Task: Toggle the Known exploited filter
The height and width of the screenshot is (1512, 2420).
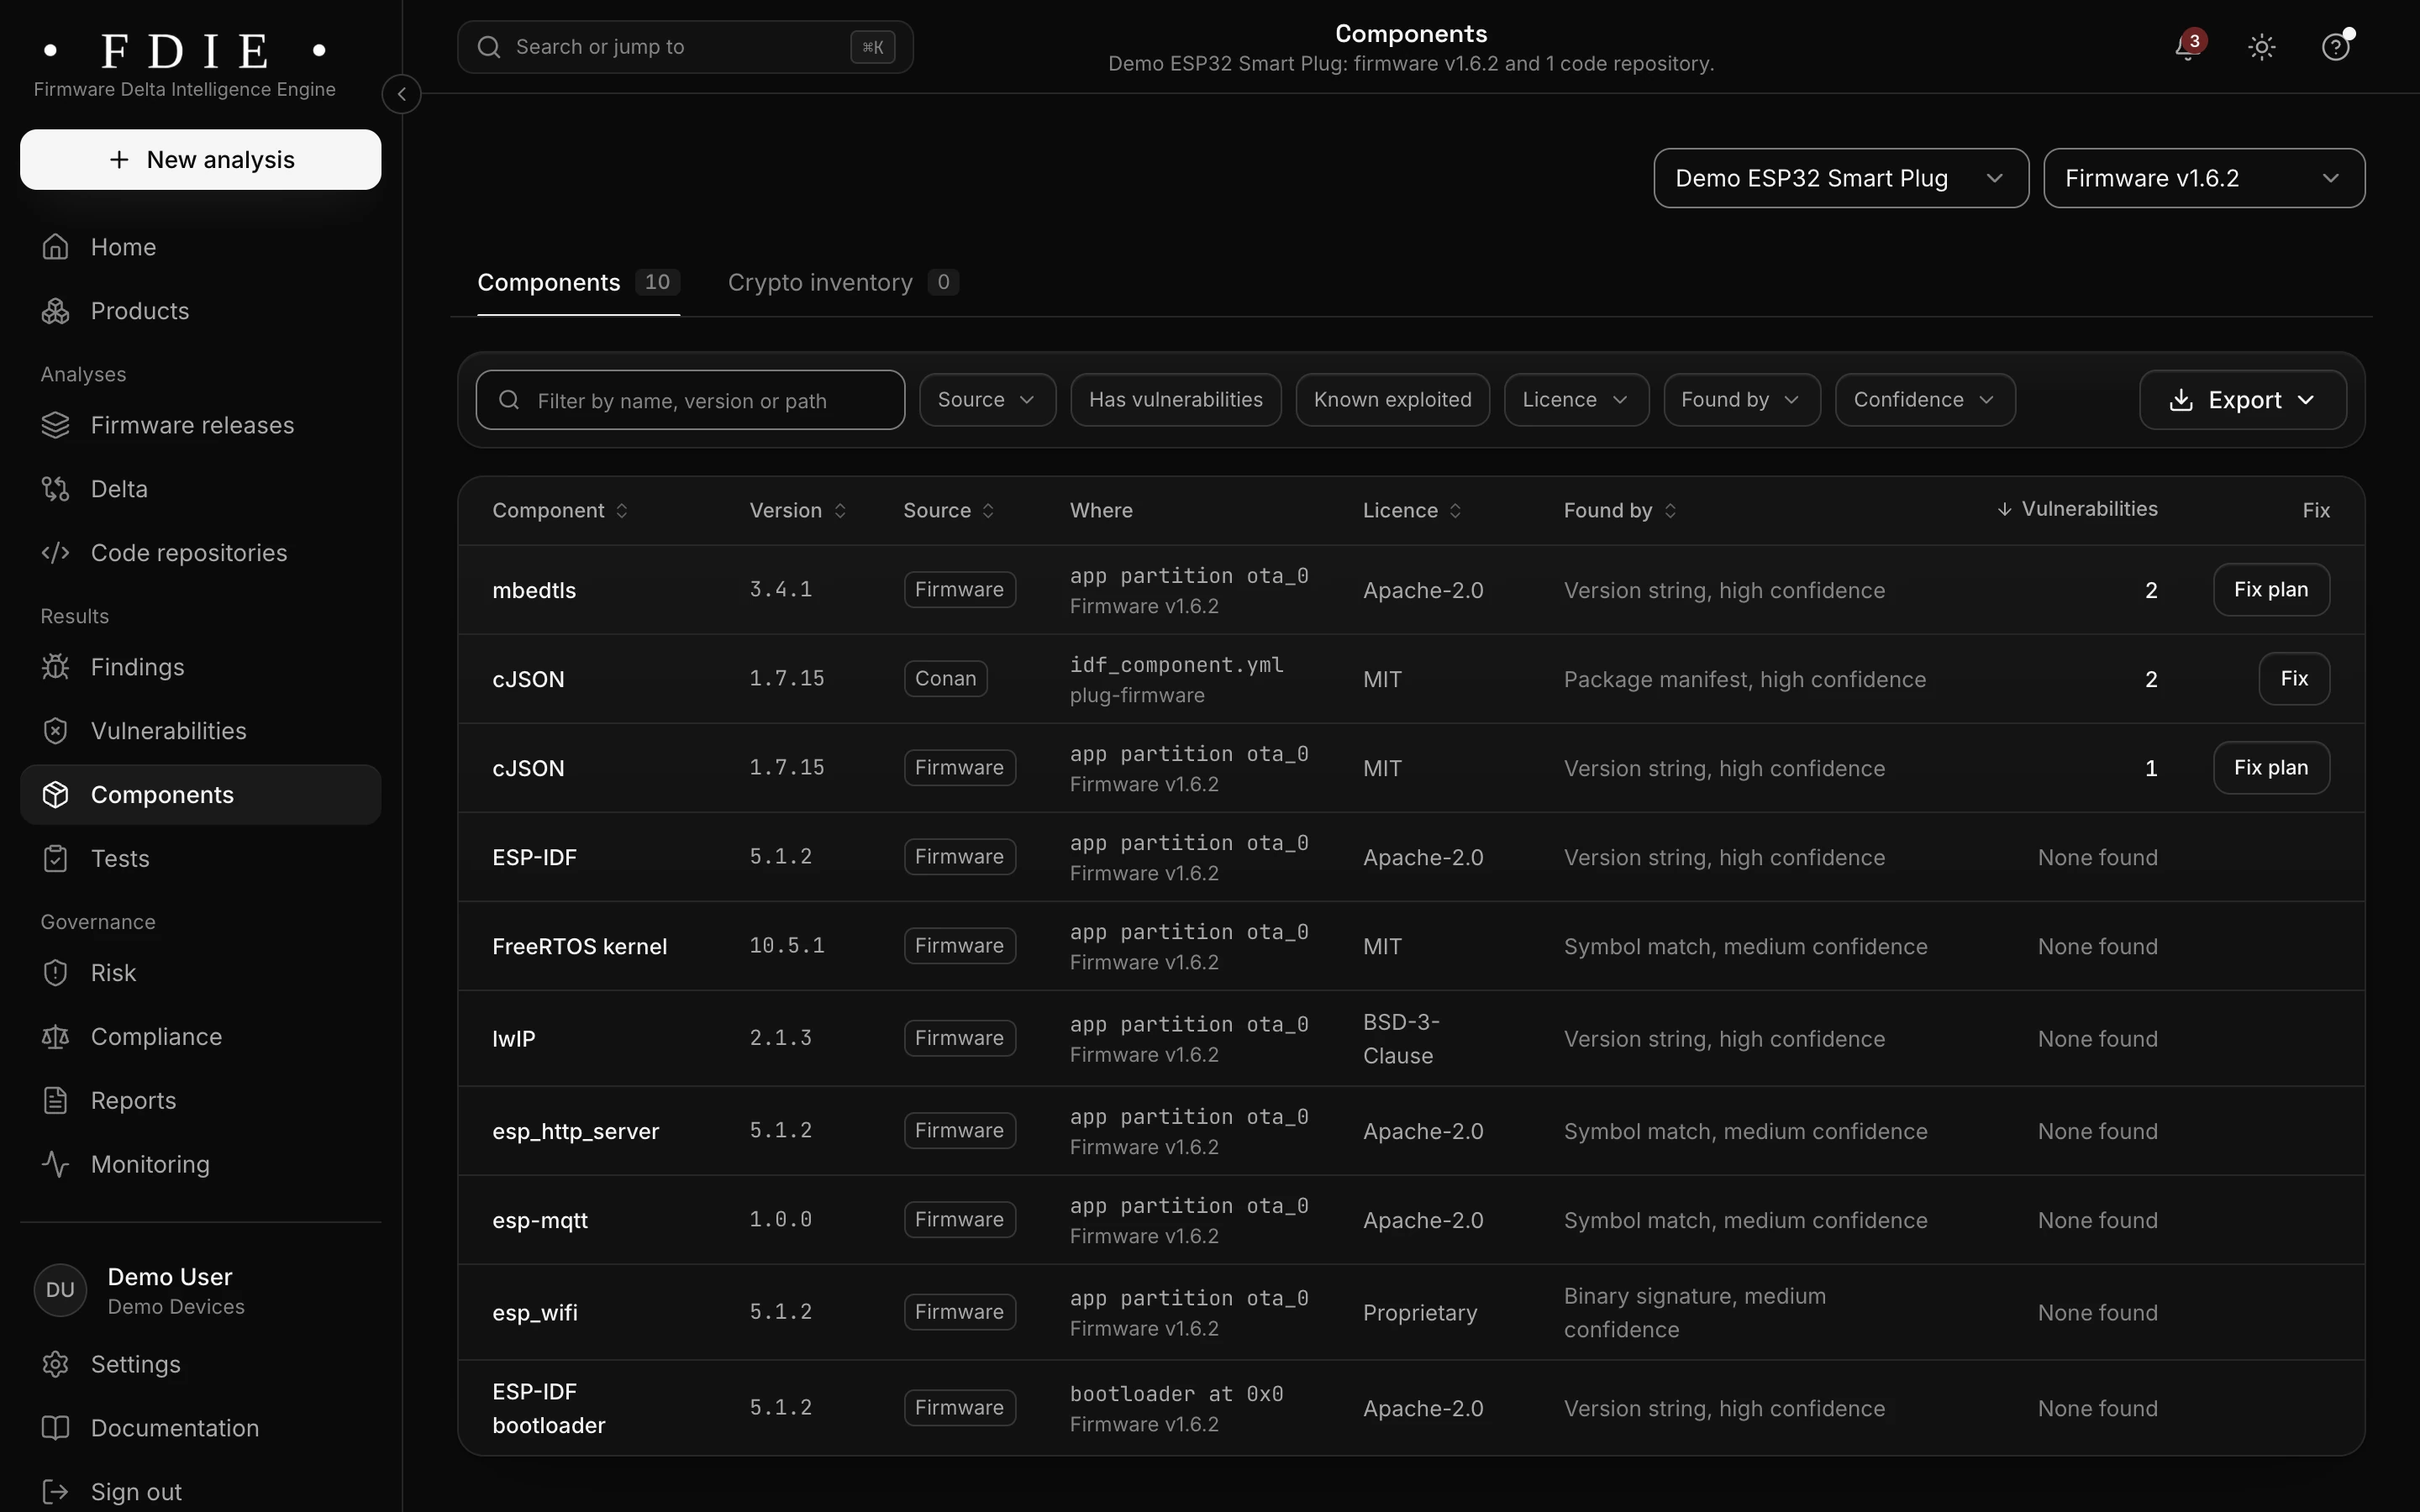Action: click(x=1392, y=400)
